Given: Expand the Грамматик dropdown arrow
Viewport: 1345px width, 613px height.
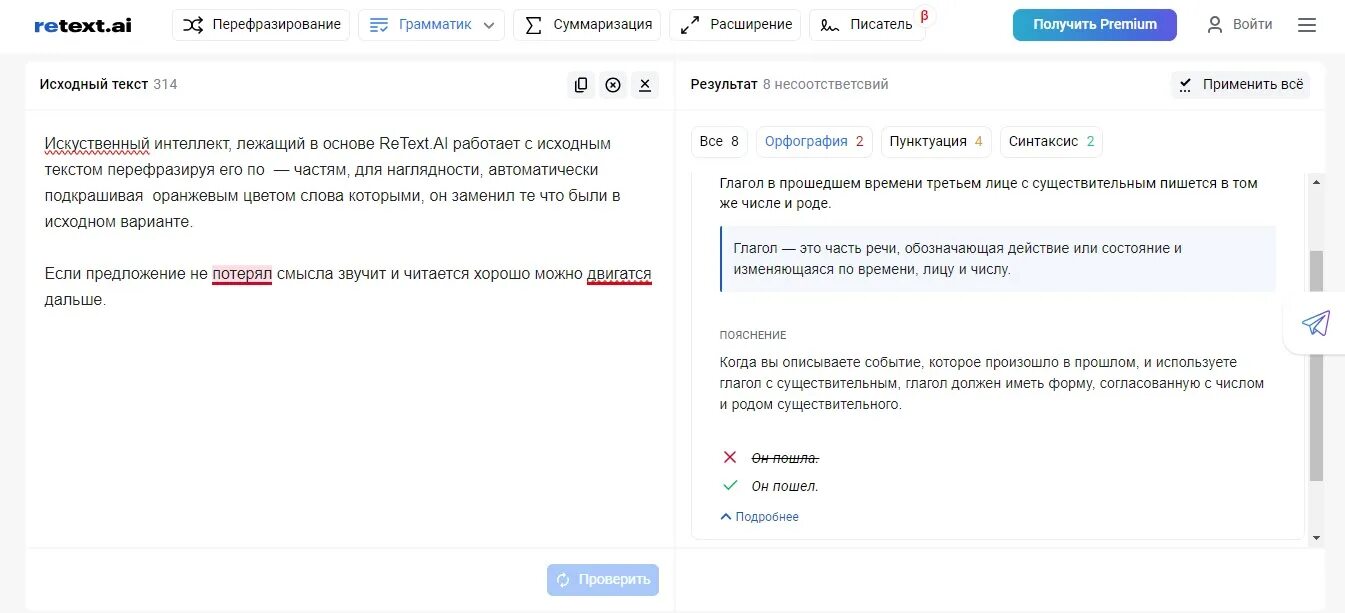Looking at the screenshot, I should 489,25.
